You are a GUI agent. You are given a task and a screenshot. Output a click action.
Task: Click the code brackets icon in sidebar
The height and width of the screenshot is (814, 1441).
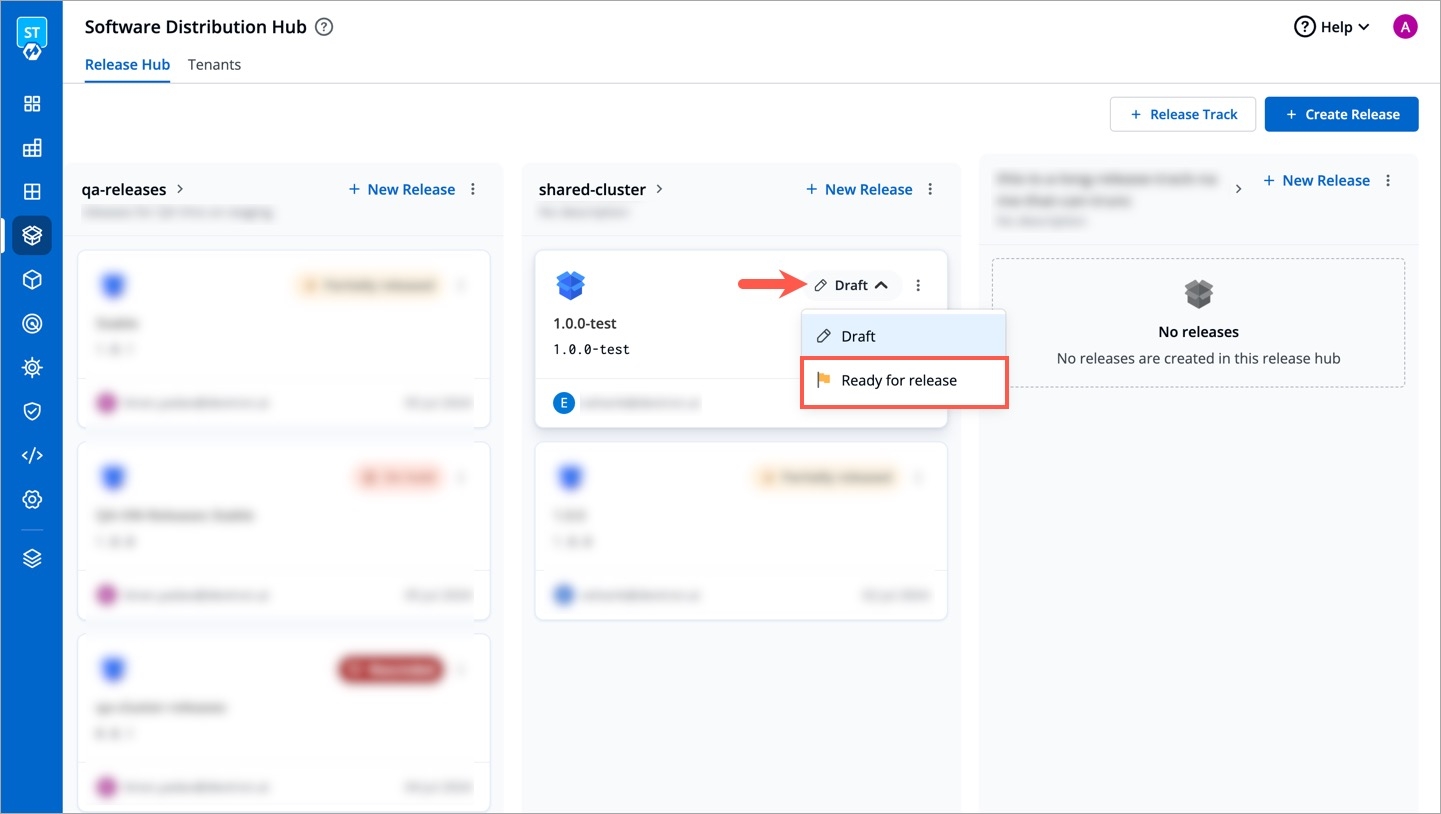click(x=32, y=456)
